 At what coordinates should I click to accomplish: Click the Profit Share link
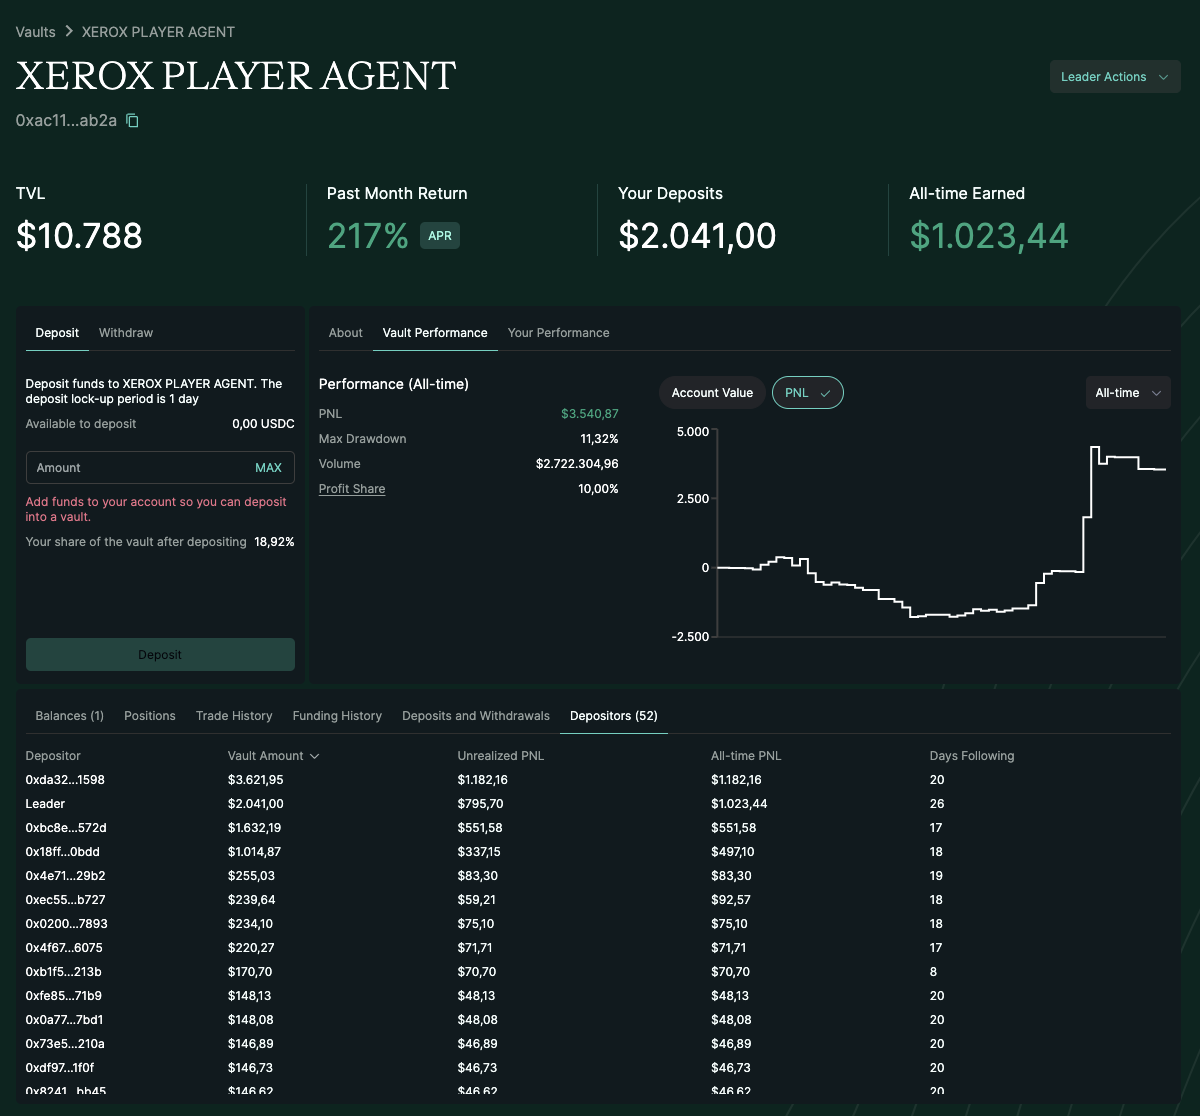pos(352,489)
